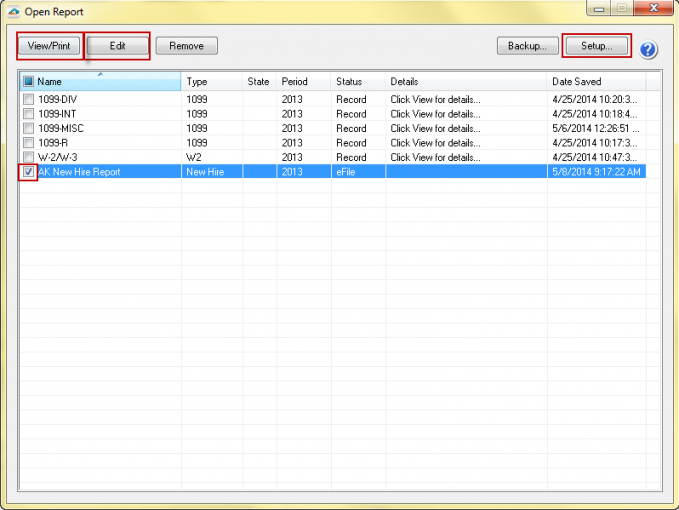
Task: Click the Edit button
Action: point(117,46)
